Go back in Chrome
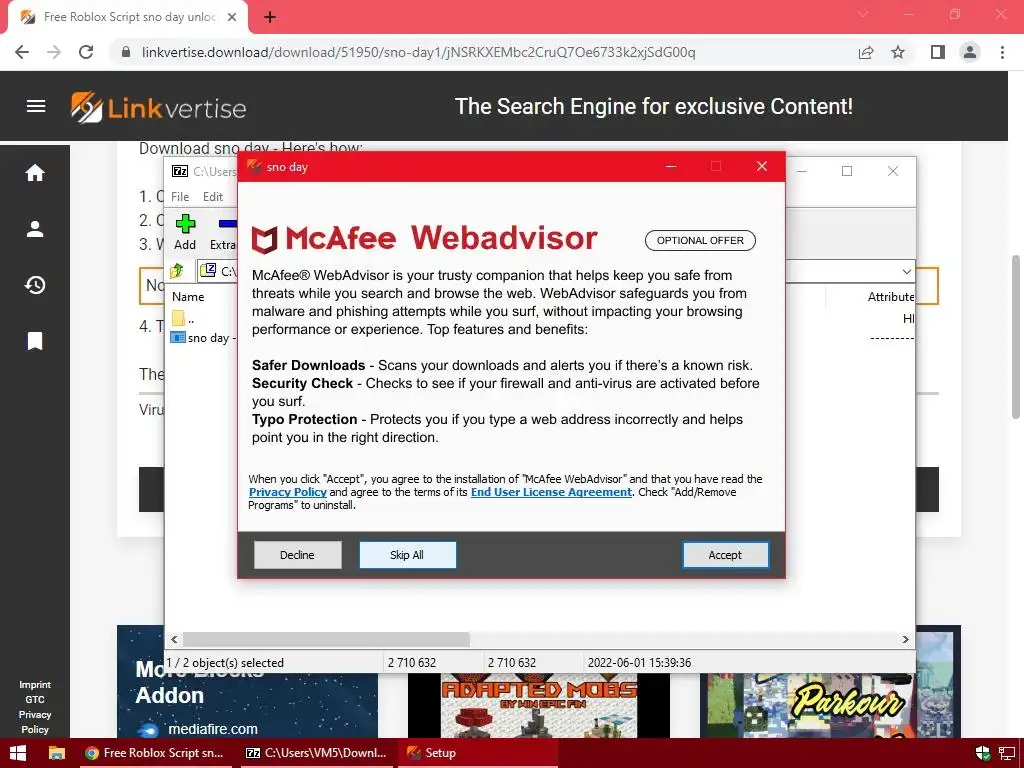The width and height of the screenshot is (1024, 768). (x=22, y=52)
